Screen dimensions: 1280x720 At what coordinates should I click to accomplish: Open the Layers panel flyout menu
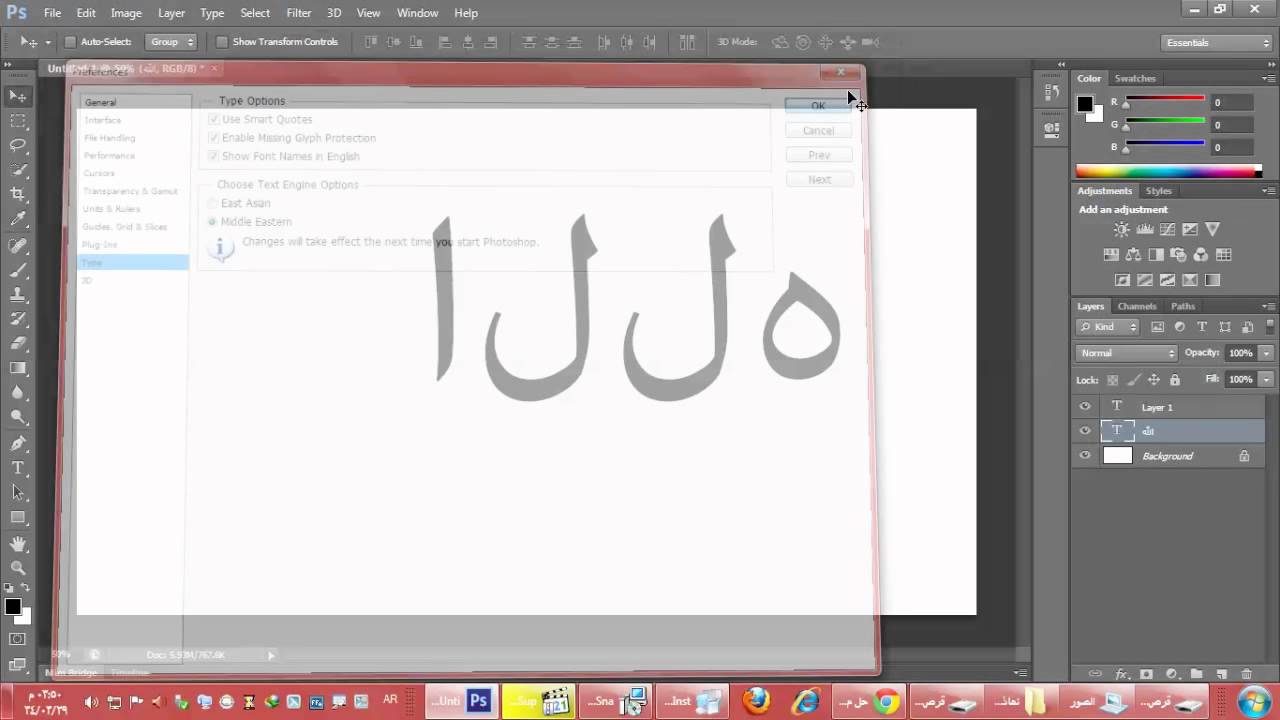(1267, 306)
